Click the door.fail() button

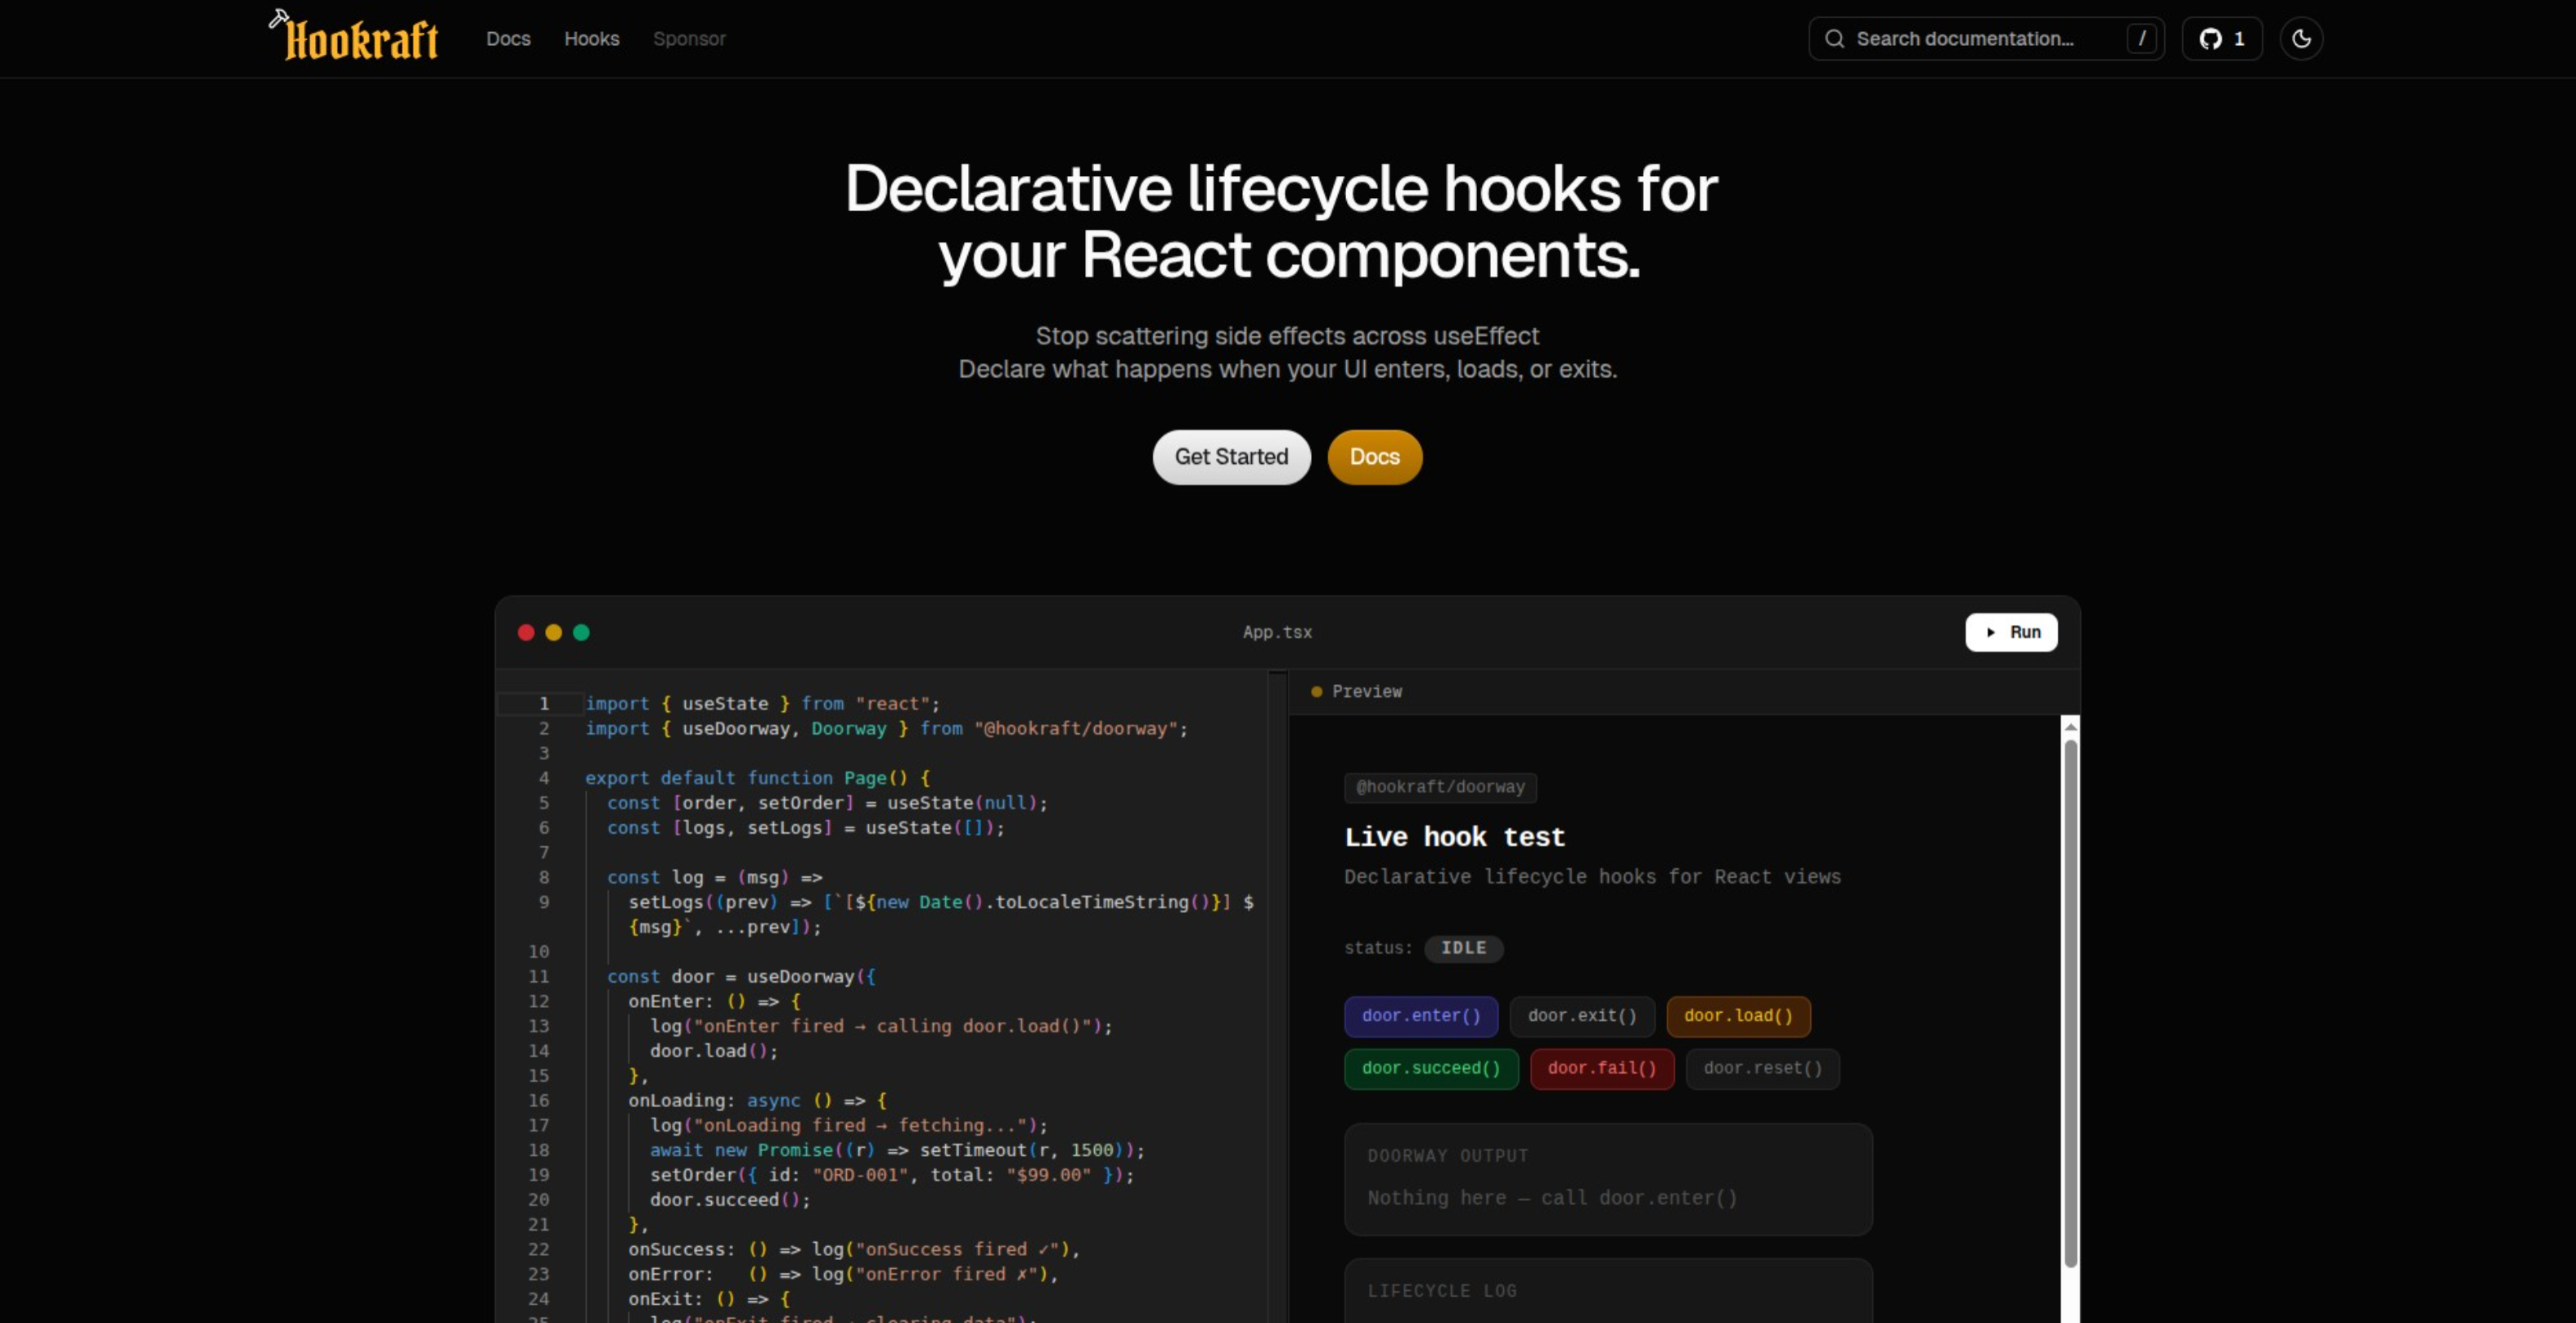point(1602,1069)
